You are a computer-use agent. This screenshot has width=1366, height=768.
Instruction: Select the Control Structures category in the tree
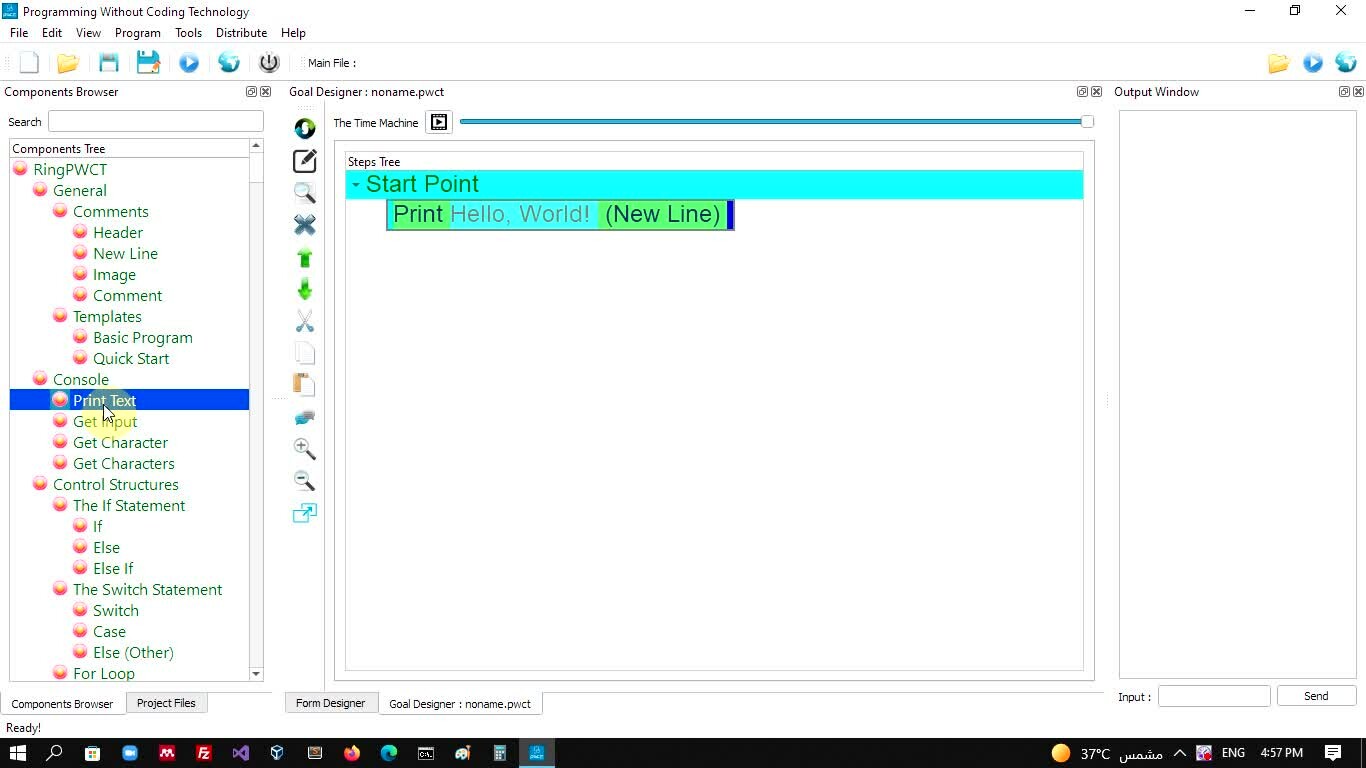(115, 485)
